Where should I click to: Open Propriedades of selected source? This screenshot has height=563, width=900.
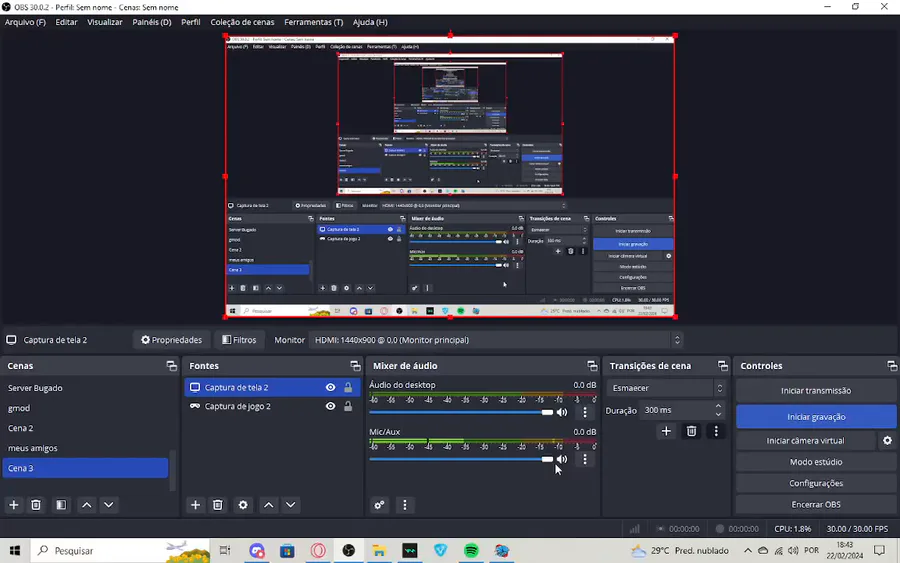pos(171,340)
